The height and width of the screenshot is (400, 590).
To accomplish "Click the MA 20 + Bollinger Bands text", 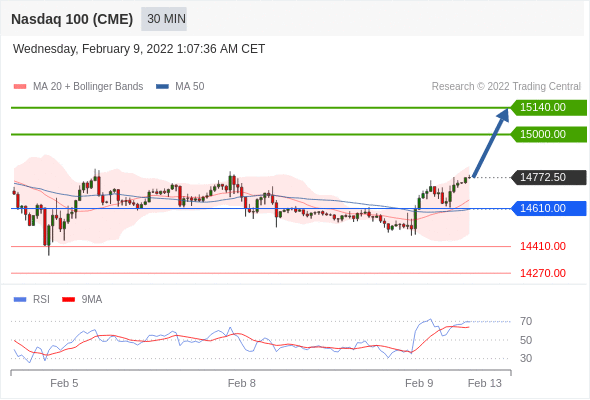I will point(88,87).
